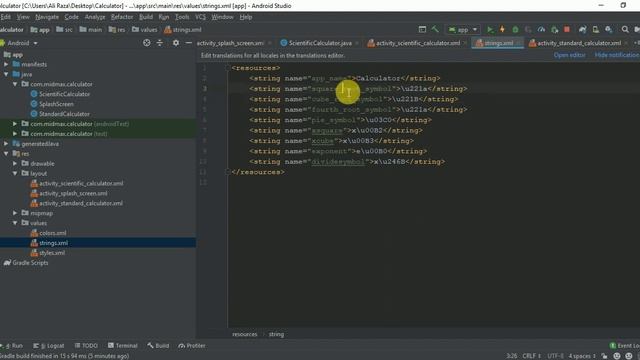
Task: Expand the drawable folder
Action: coord(15,163)
